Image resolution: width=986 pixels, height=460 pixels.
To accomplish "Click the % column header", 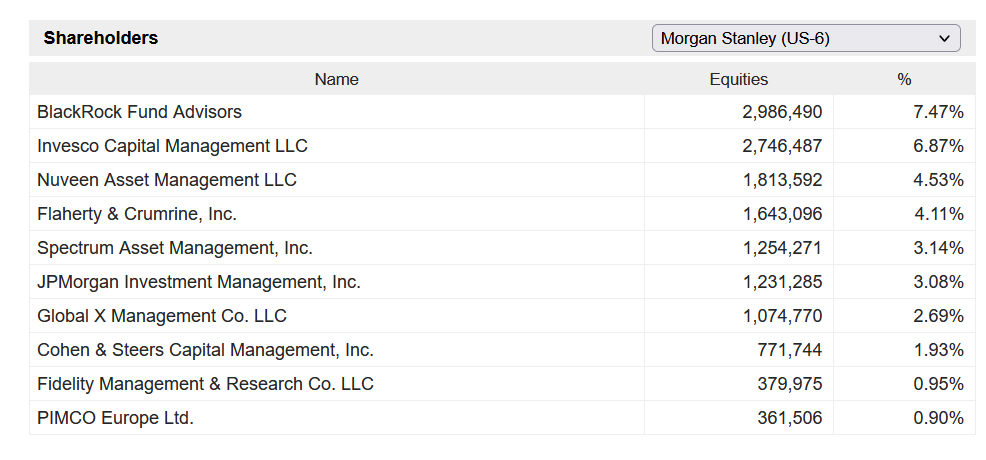I will tap(904, 80).
